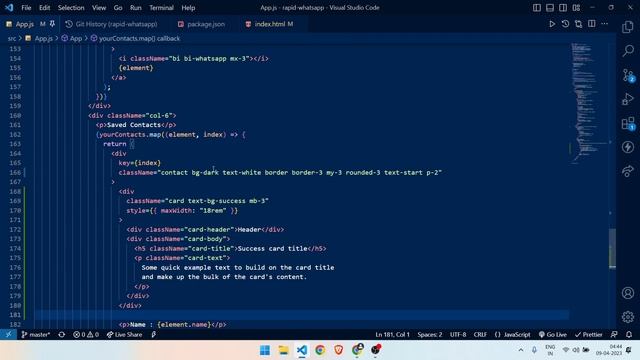The image size is (640, 360).
Task: Click App symbol in the breadcrumb
Action: click(76, 38)
